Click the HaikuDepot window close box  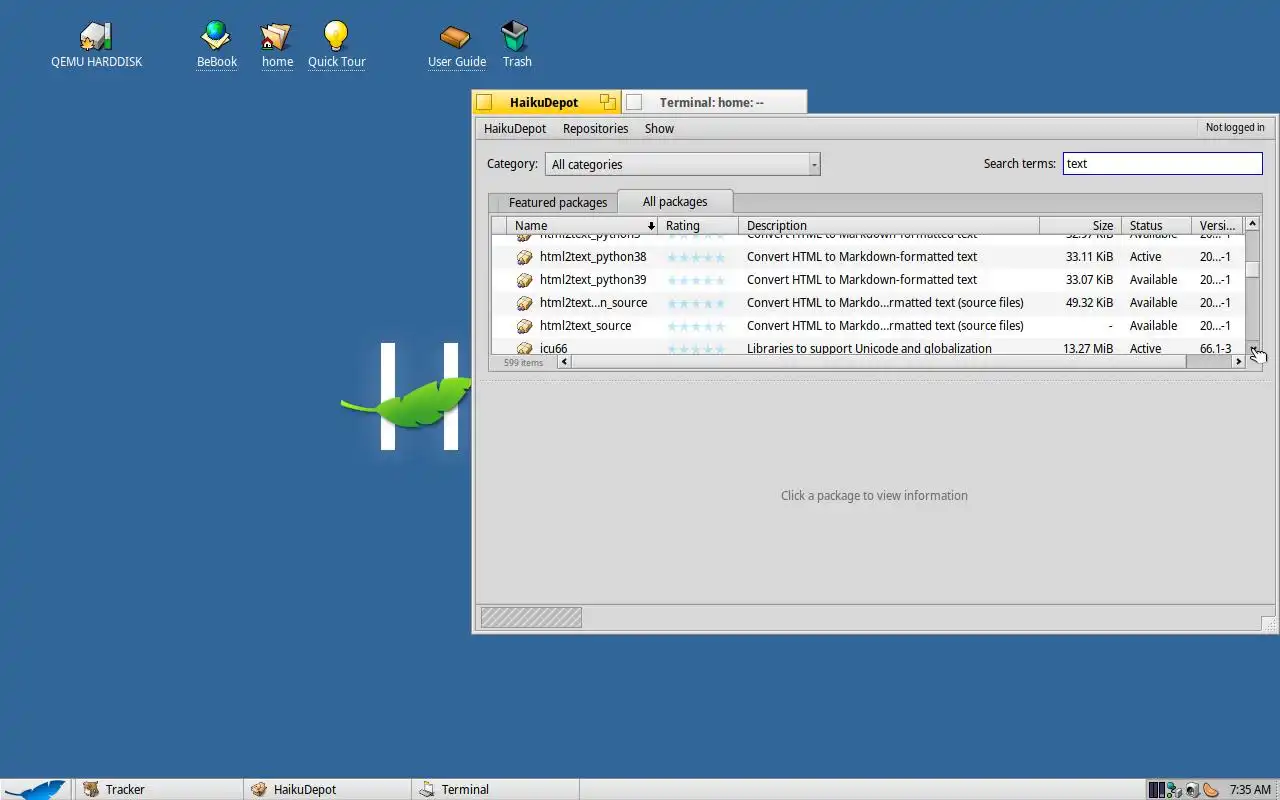click(484, 102)
